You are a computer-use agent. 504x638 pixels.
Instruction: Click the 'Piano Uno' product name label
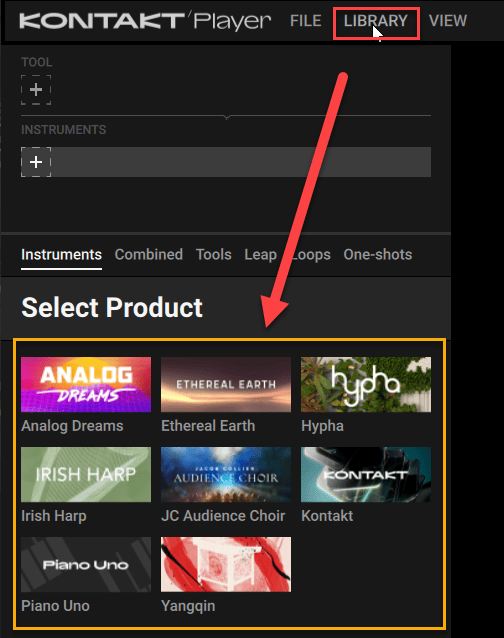[55, 606]
